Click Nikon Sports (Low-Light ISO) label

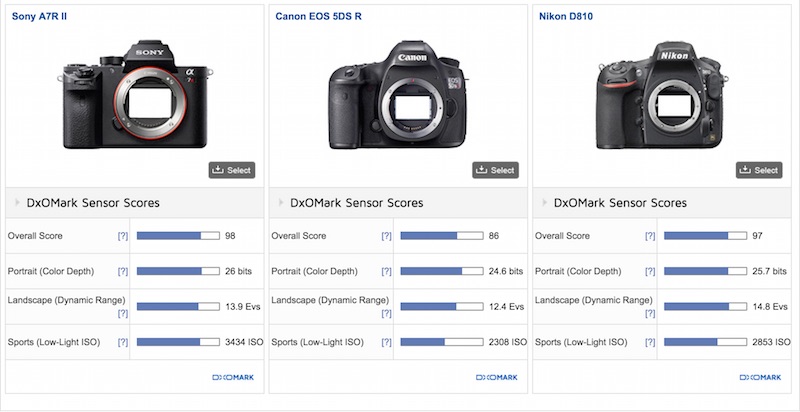[x=581, y=342]
